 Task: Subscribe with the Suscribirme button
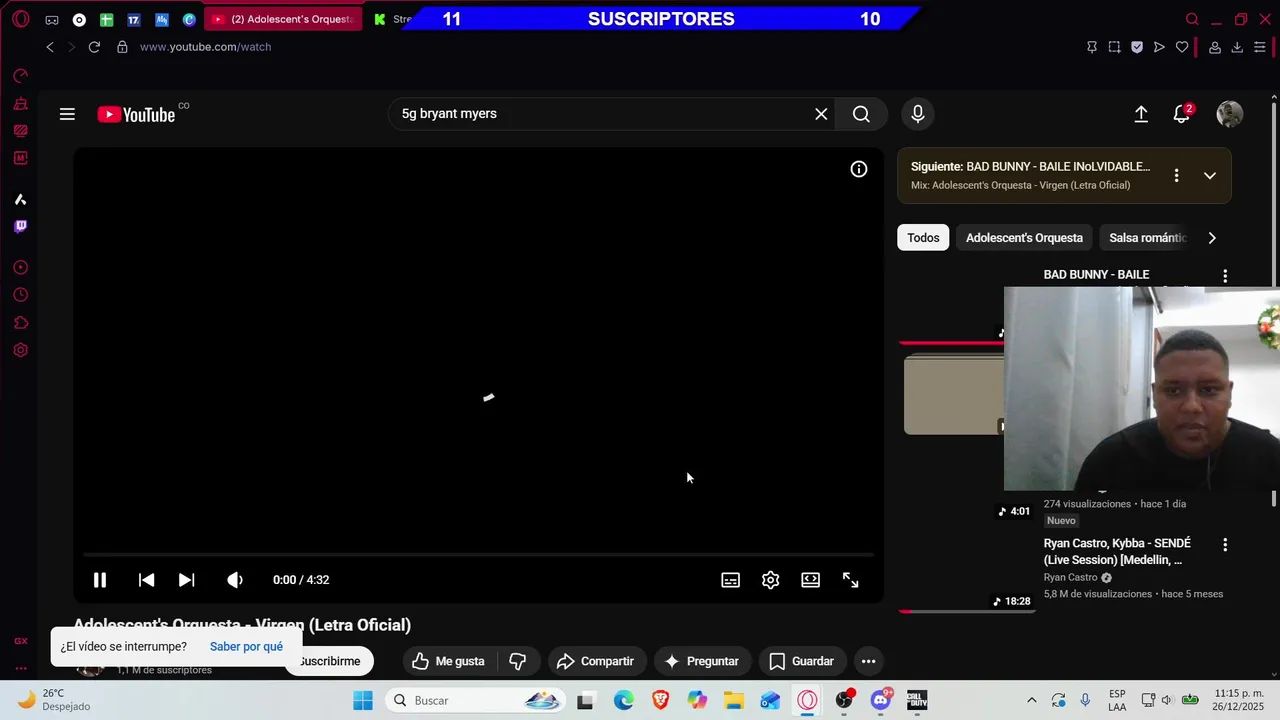329,661
